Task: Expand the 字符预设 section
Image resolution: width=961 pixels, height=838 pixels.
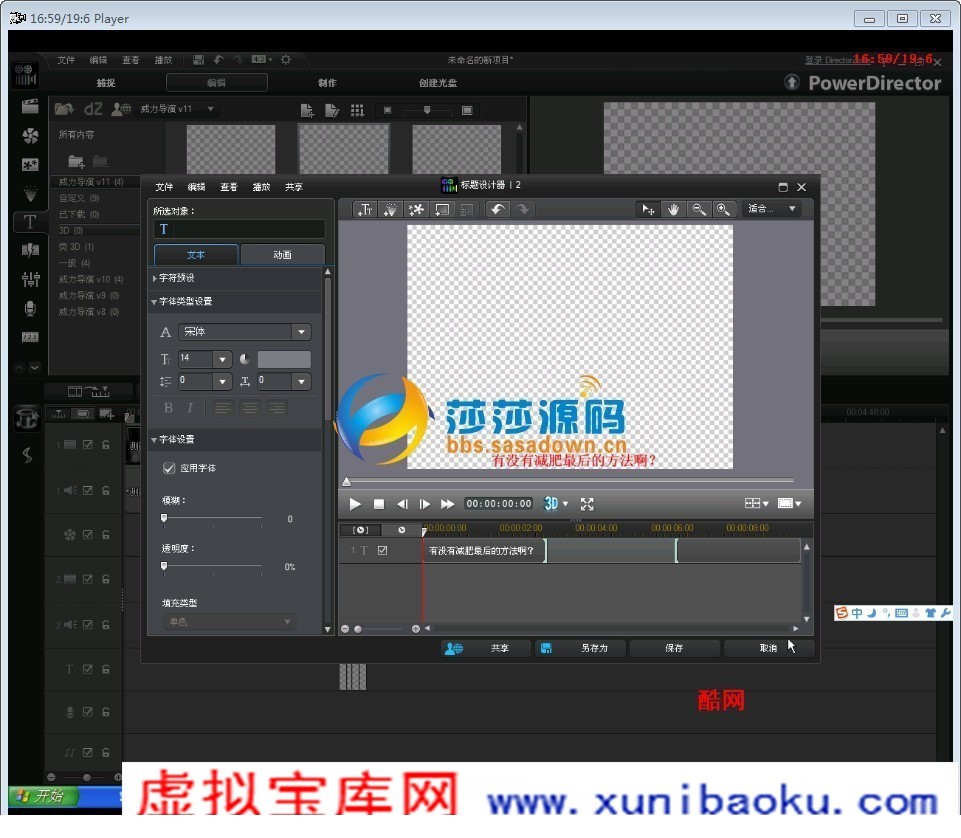Action: (154, 278)
